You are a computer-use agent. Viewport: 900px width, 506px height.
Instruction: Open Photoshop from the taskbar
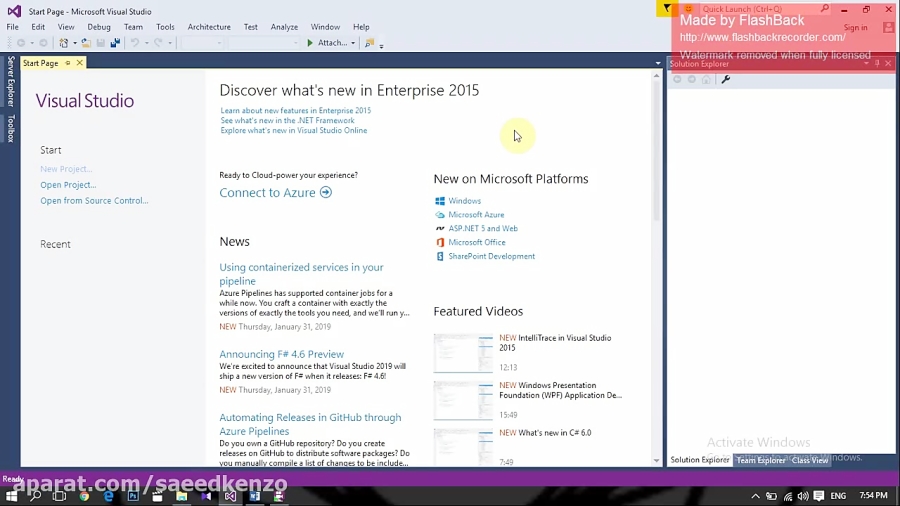[x=133, y=496]
